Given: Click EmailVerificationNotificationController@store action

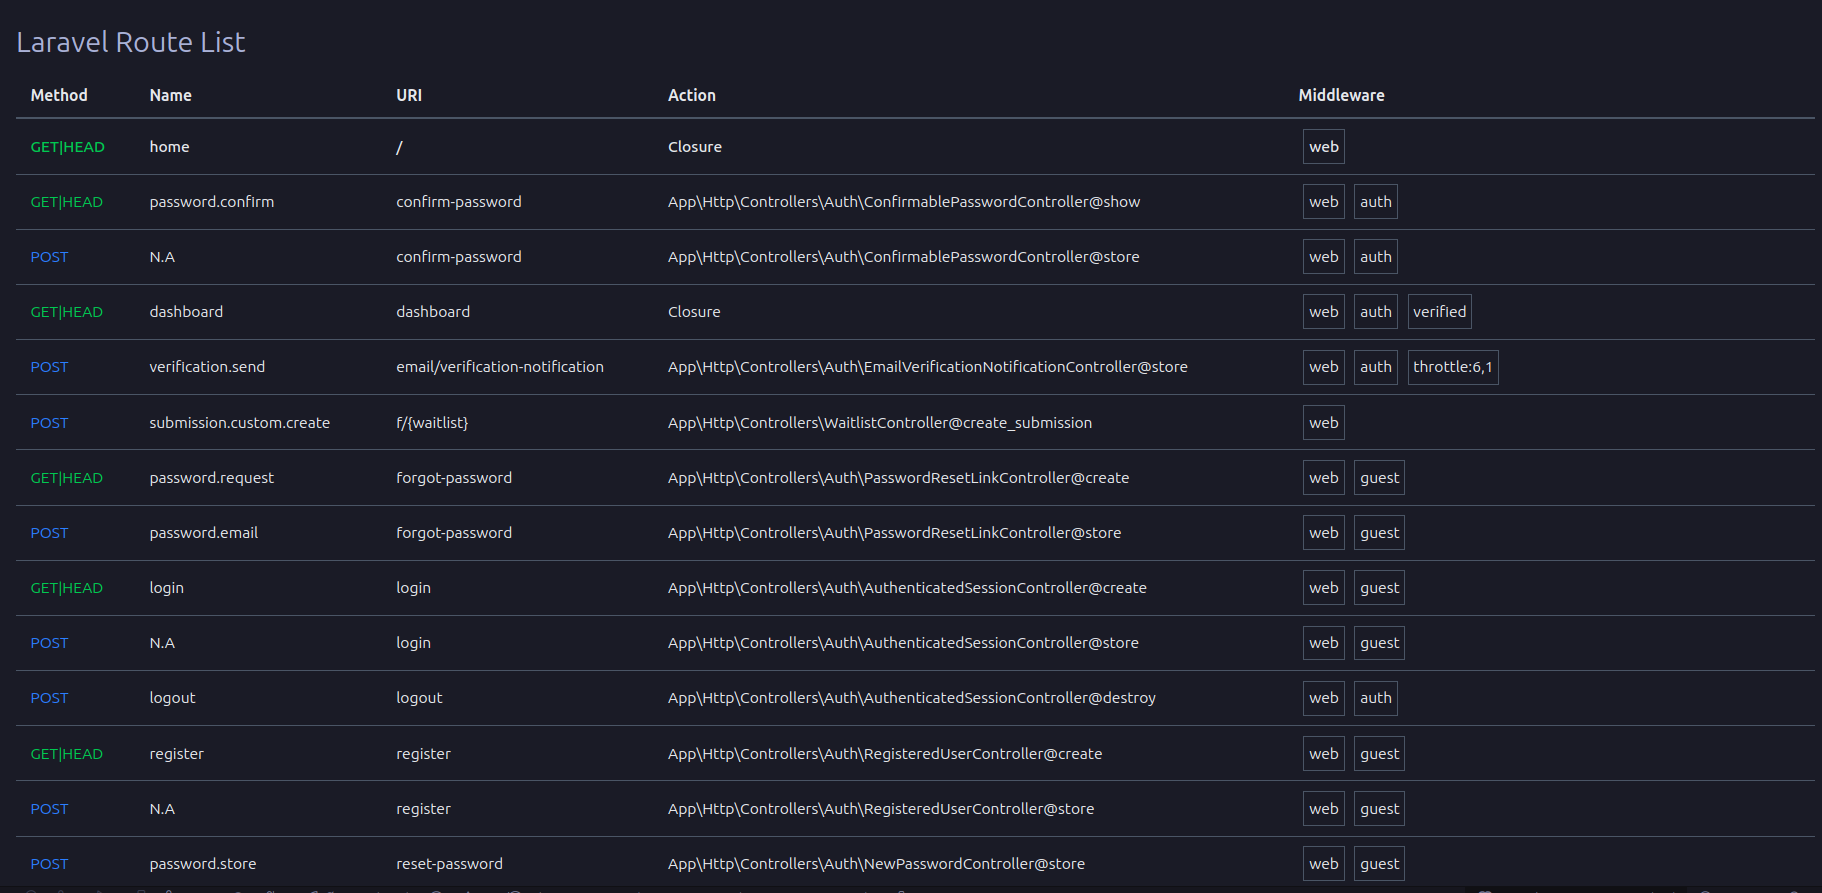Looking at the screenshot, I should [x=928, y=367].
